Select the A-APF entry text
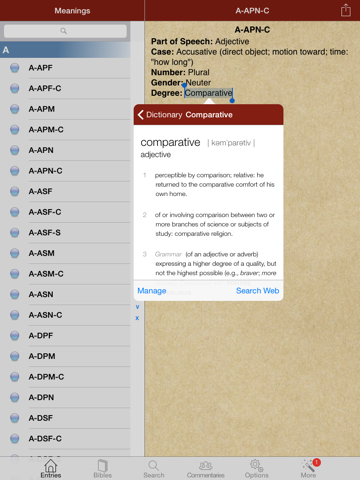360x480 pixels. click(x=40, y=68)
